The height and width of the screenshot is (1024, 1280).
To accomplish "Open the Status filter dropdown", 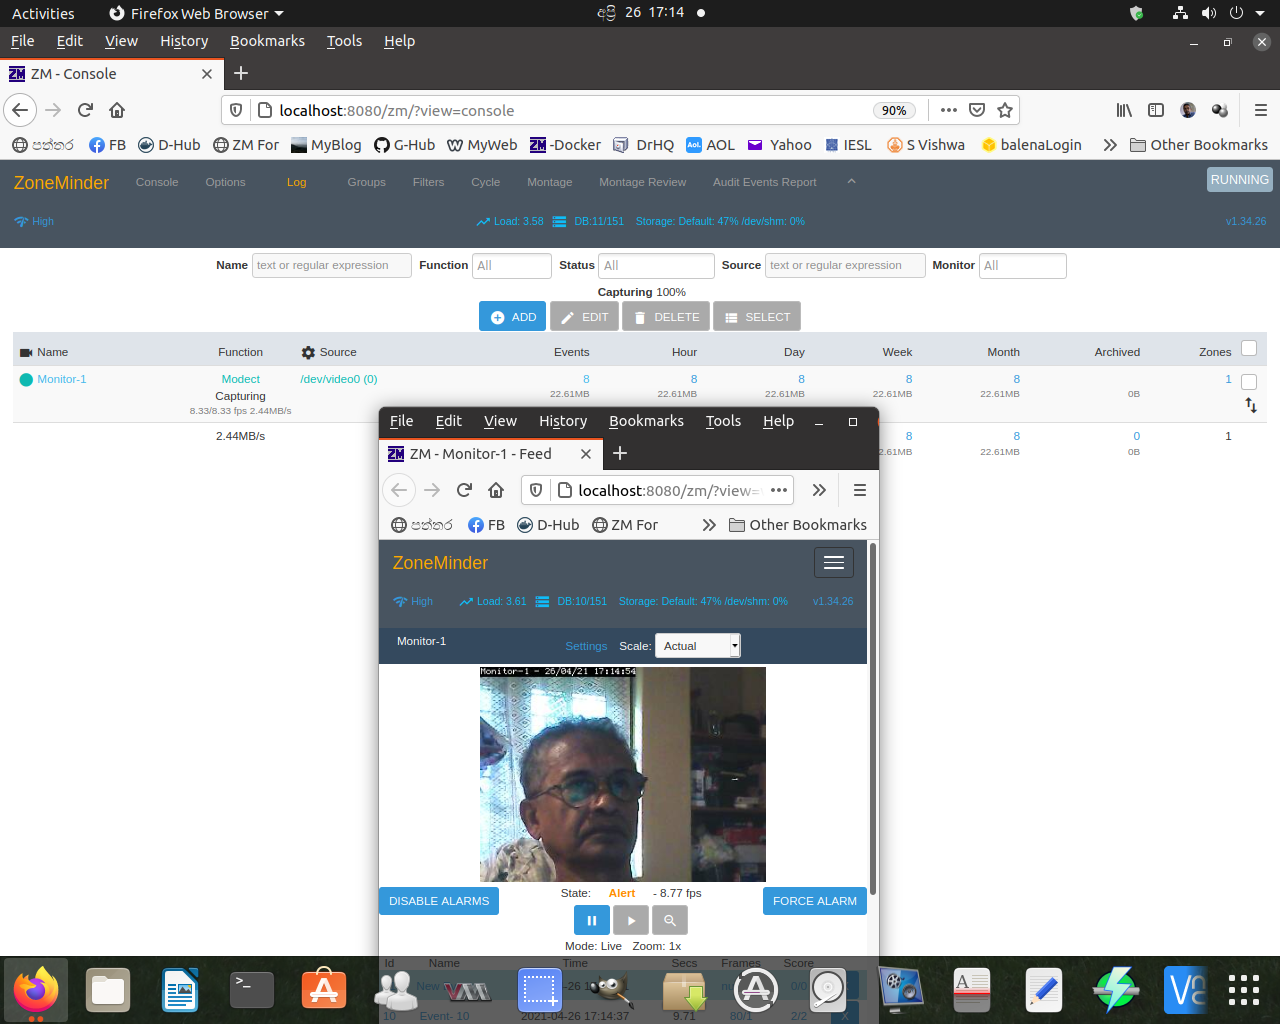I will pos(657,265).
